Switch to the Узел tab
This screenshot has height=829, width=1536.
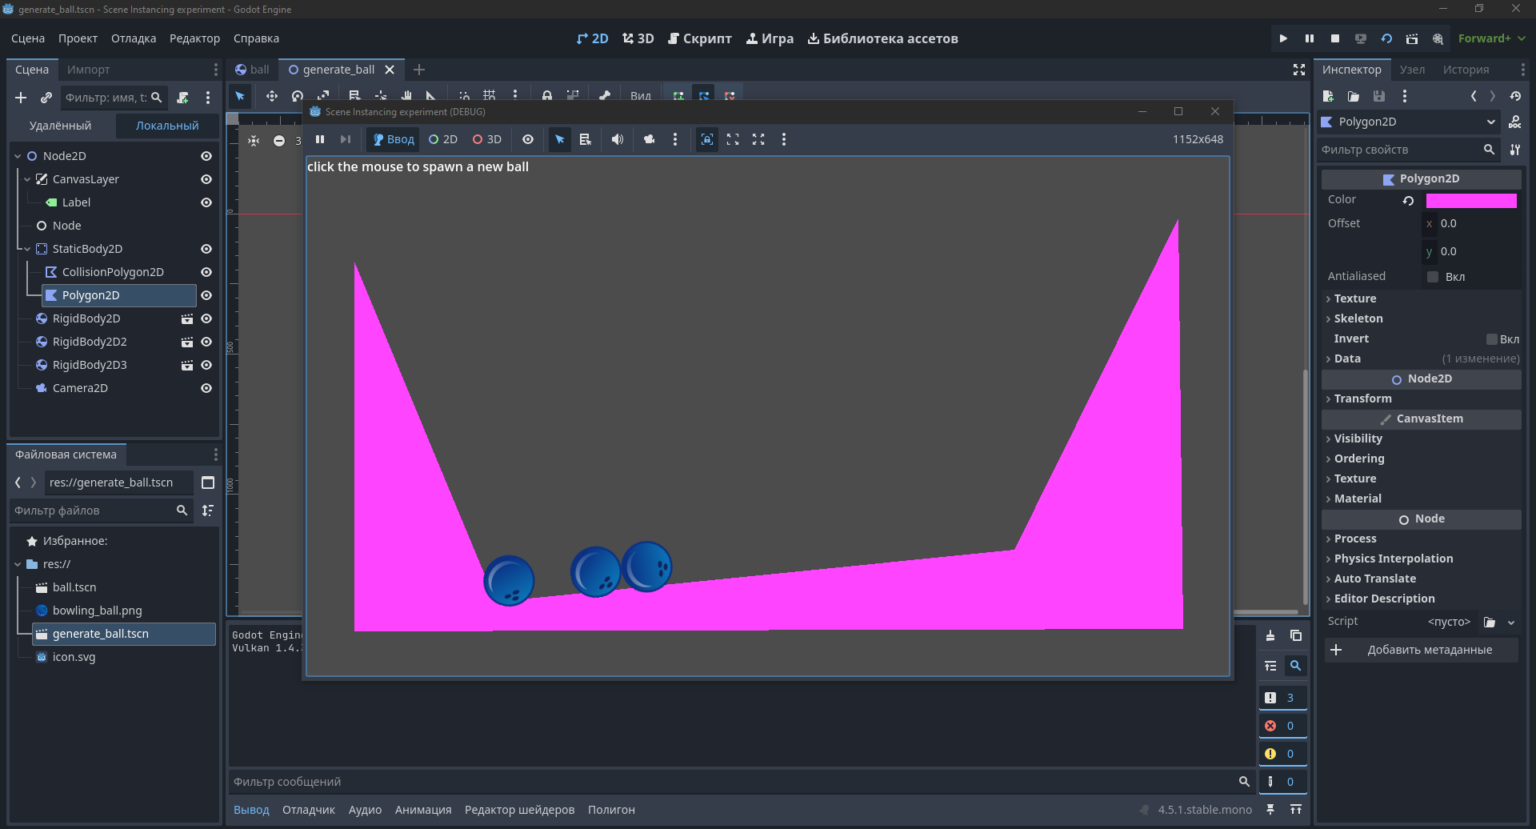[x=1412, y=69]
